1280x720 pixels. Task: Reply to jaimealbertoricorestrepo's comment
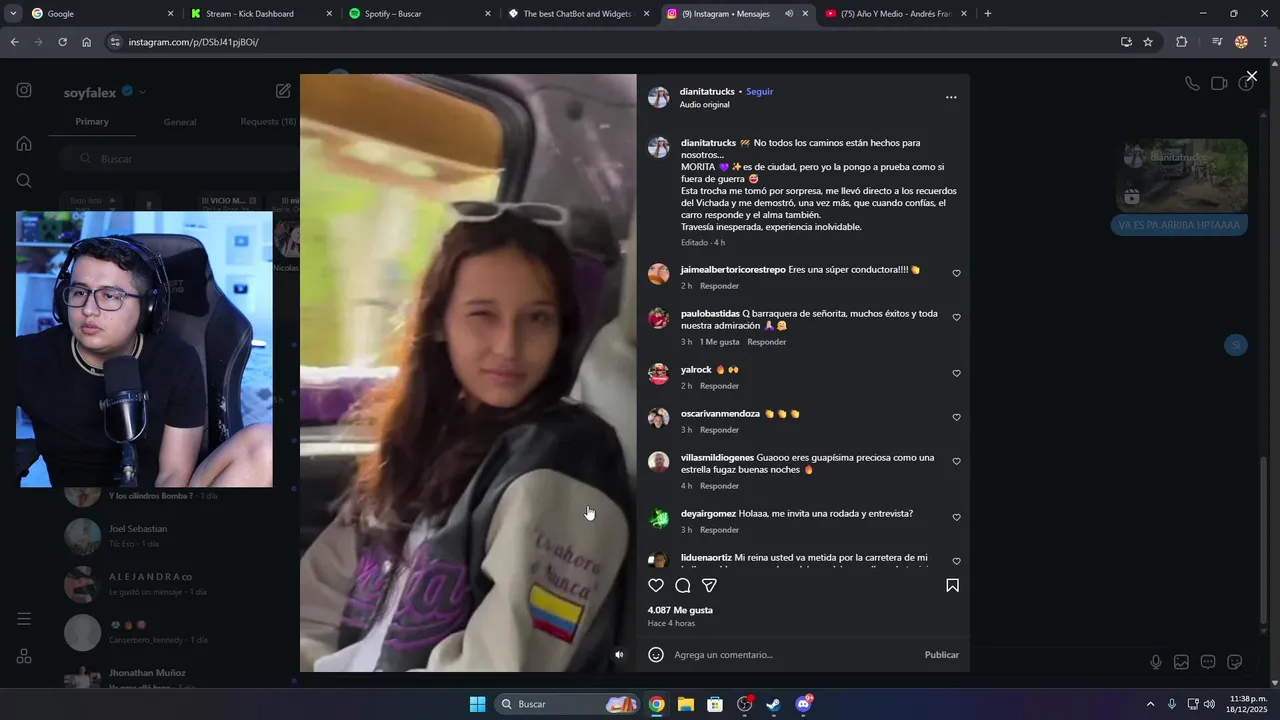coord(719,286)
